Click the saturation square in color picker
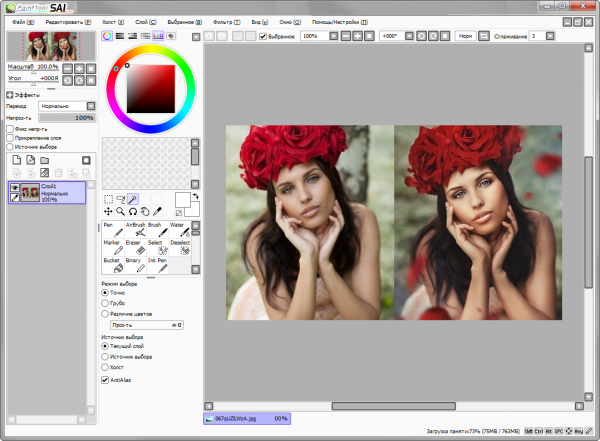Viewport: 600px width, 441px height. 151,89
